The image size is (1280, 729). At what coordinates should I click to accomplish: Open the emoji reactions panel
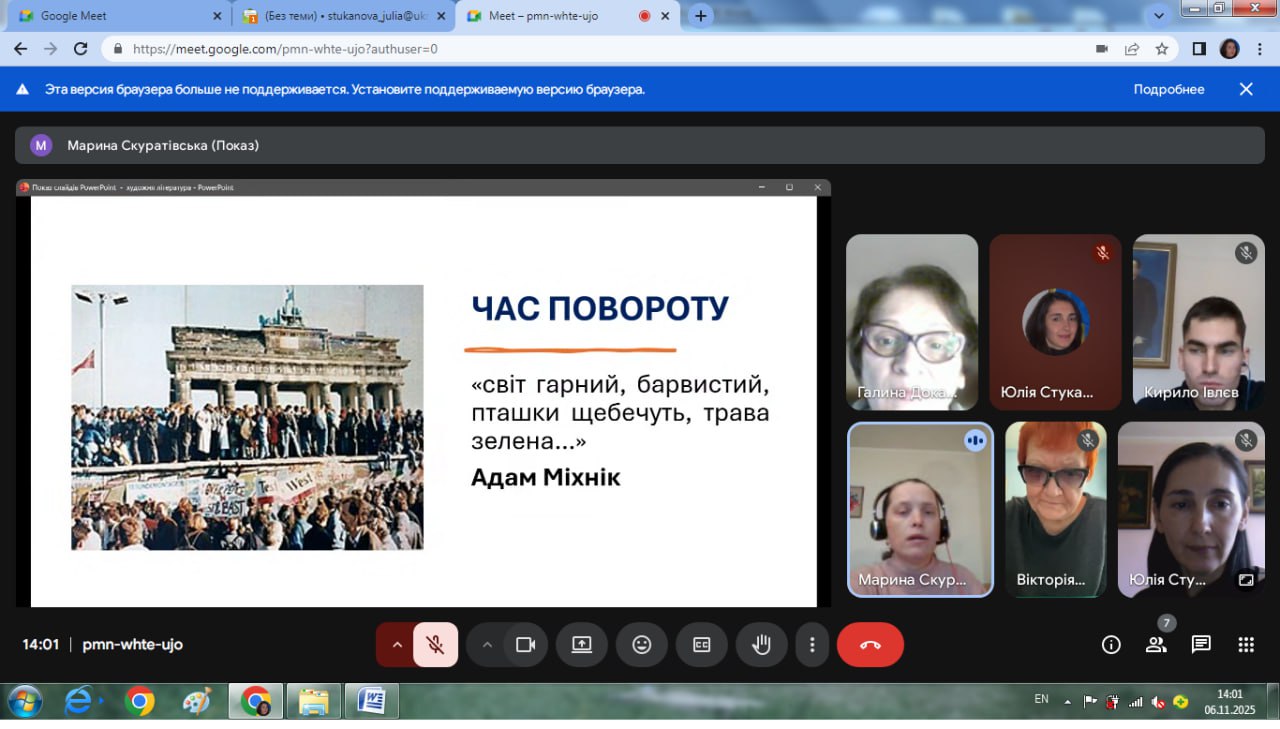[641, 645]
